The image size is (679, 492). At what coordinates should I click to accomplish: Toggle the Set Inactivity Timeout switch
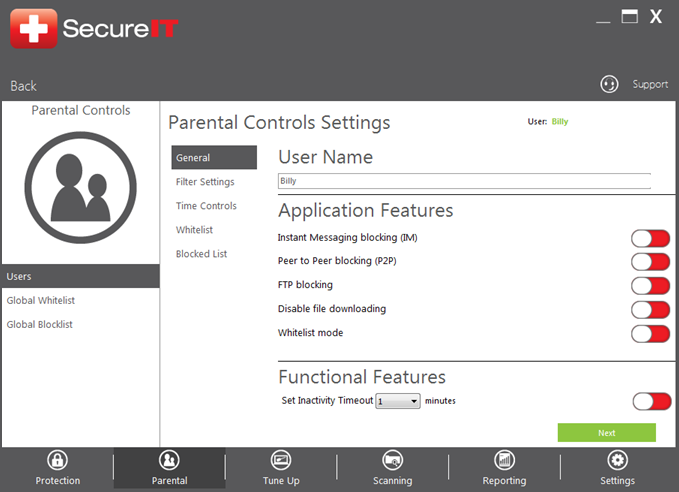click(652, 401)
